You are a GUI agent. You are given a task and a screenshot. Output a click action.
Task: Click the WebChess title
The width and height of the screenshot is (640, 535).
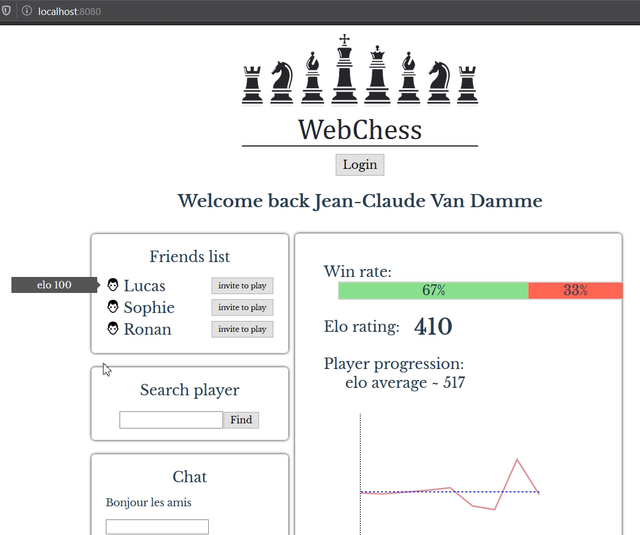pyautogui.click(x=360, y=130)
